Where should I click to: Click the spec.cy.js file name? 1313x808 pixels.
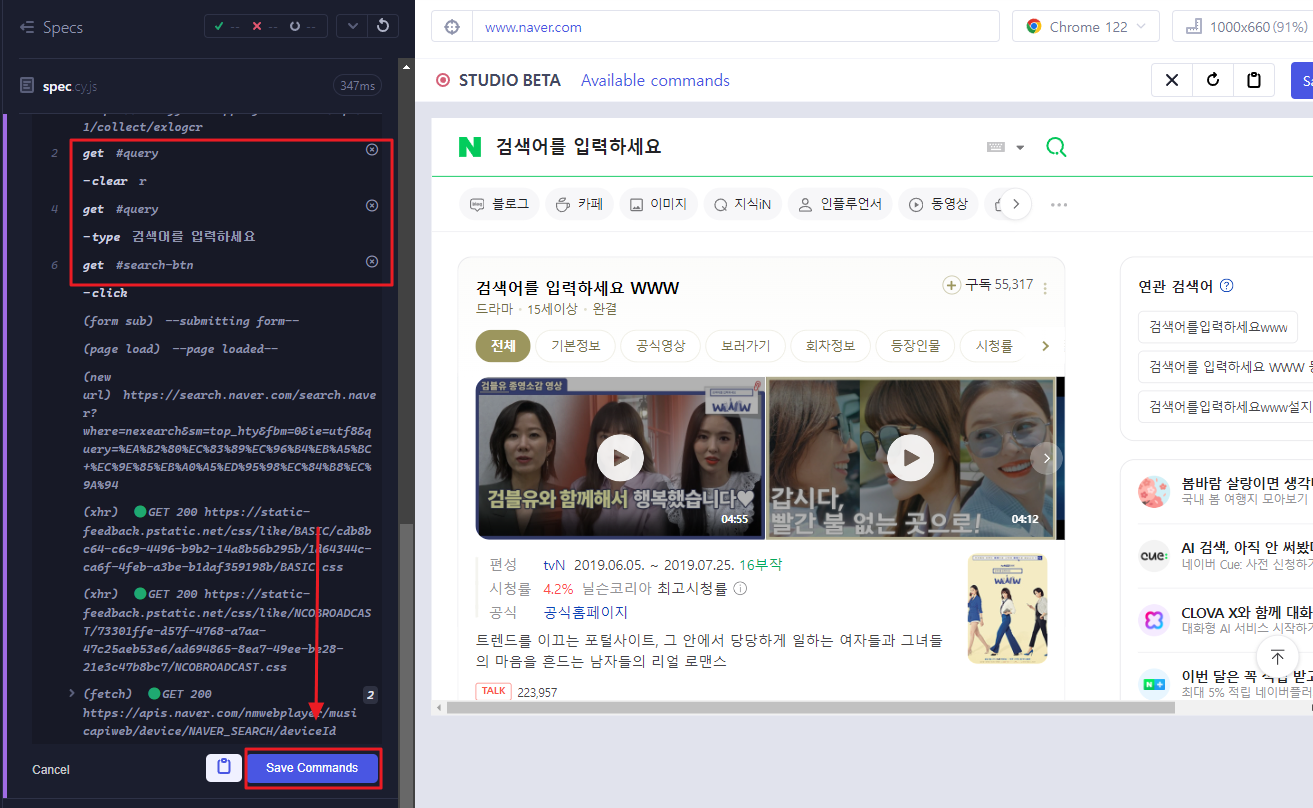[71, 86]
